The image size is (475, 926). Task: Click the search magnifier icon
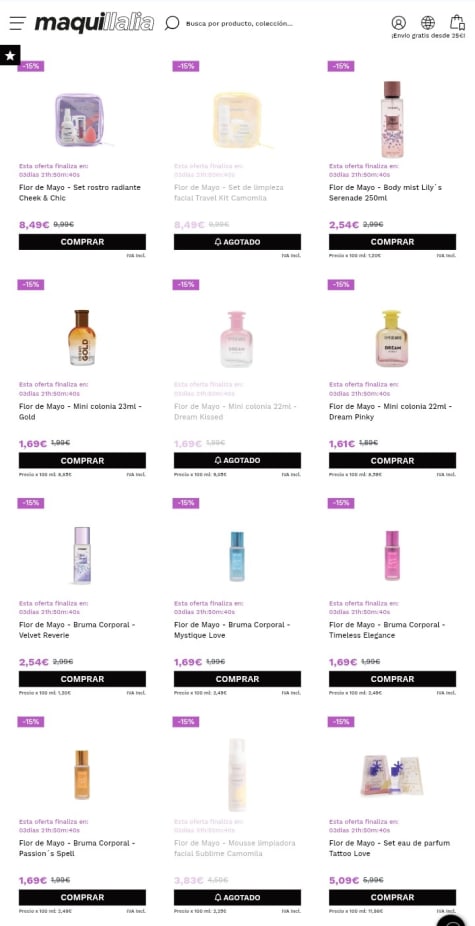172,23
